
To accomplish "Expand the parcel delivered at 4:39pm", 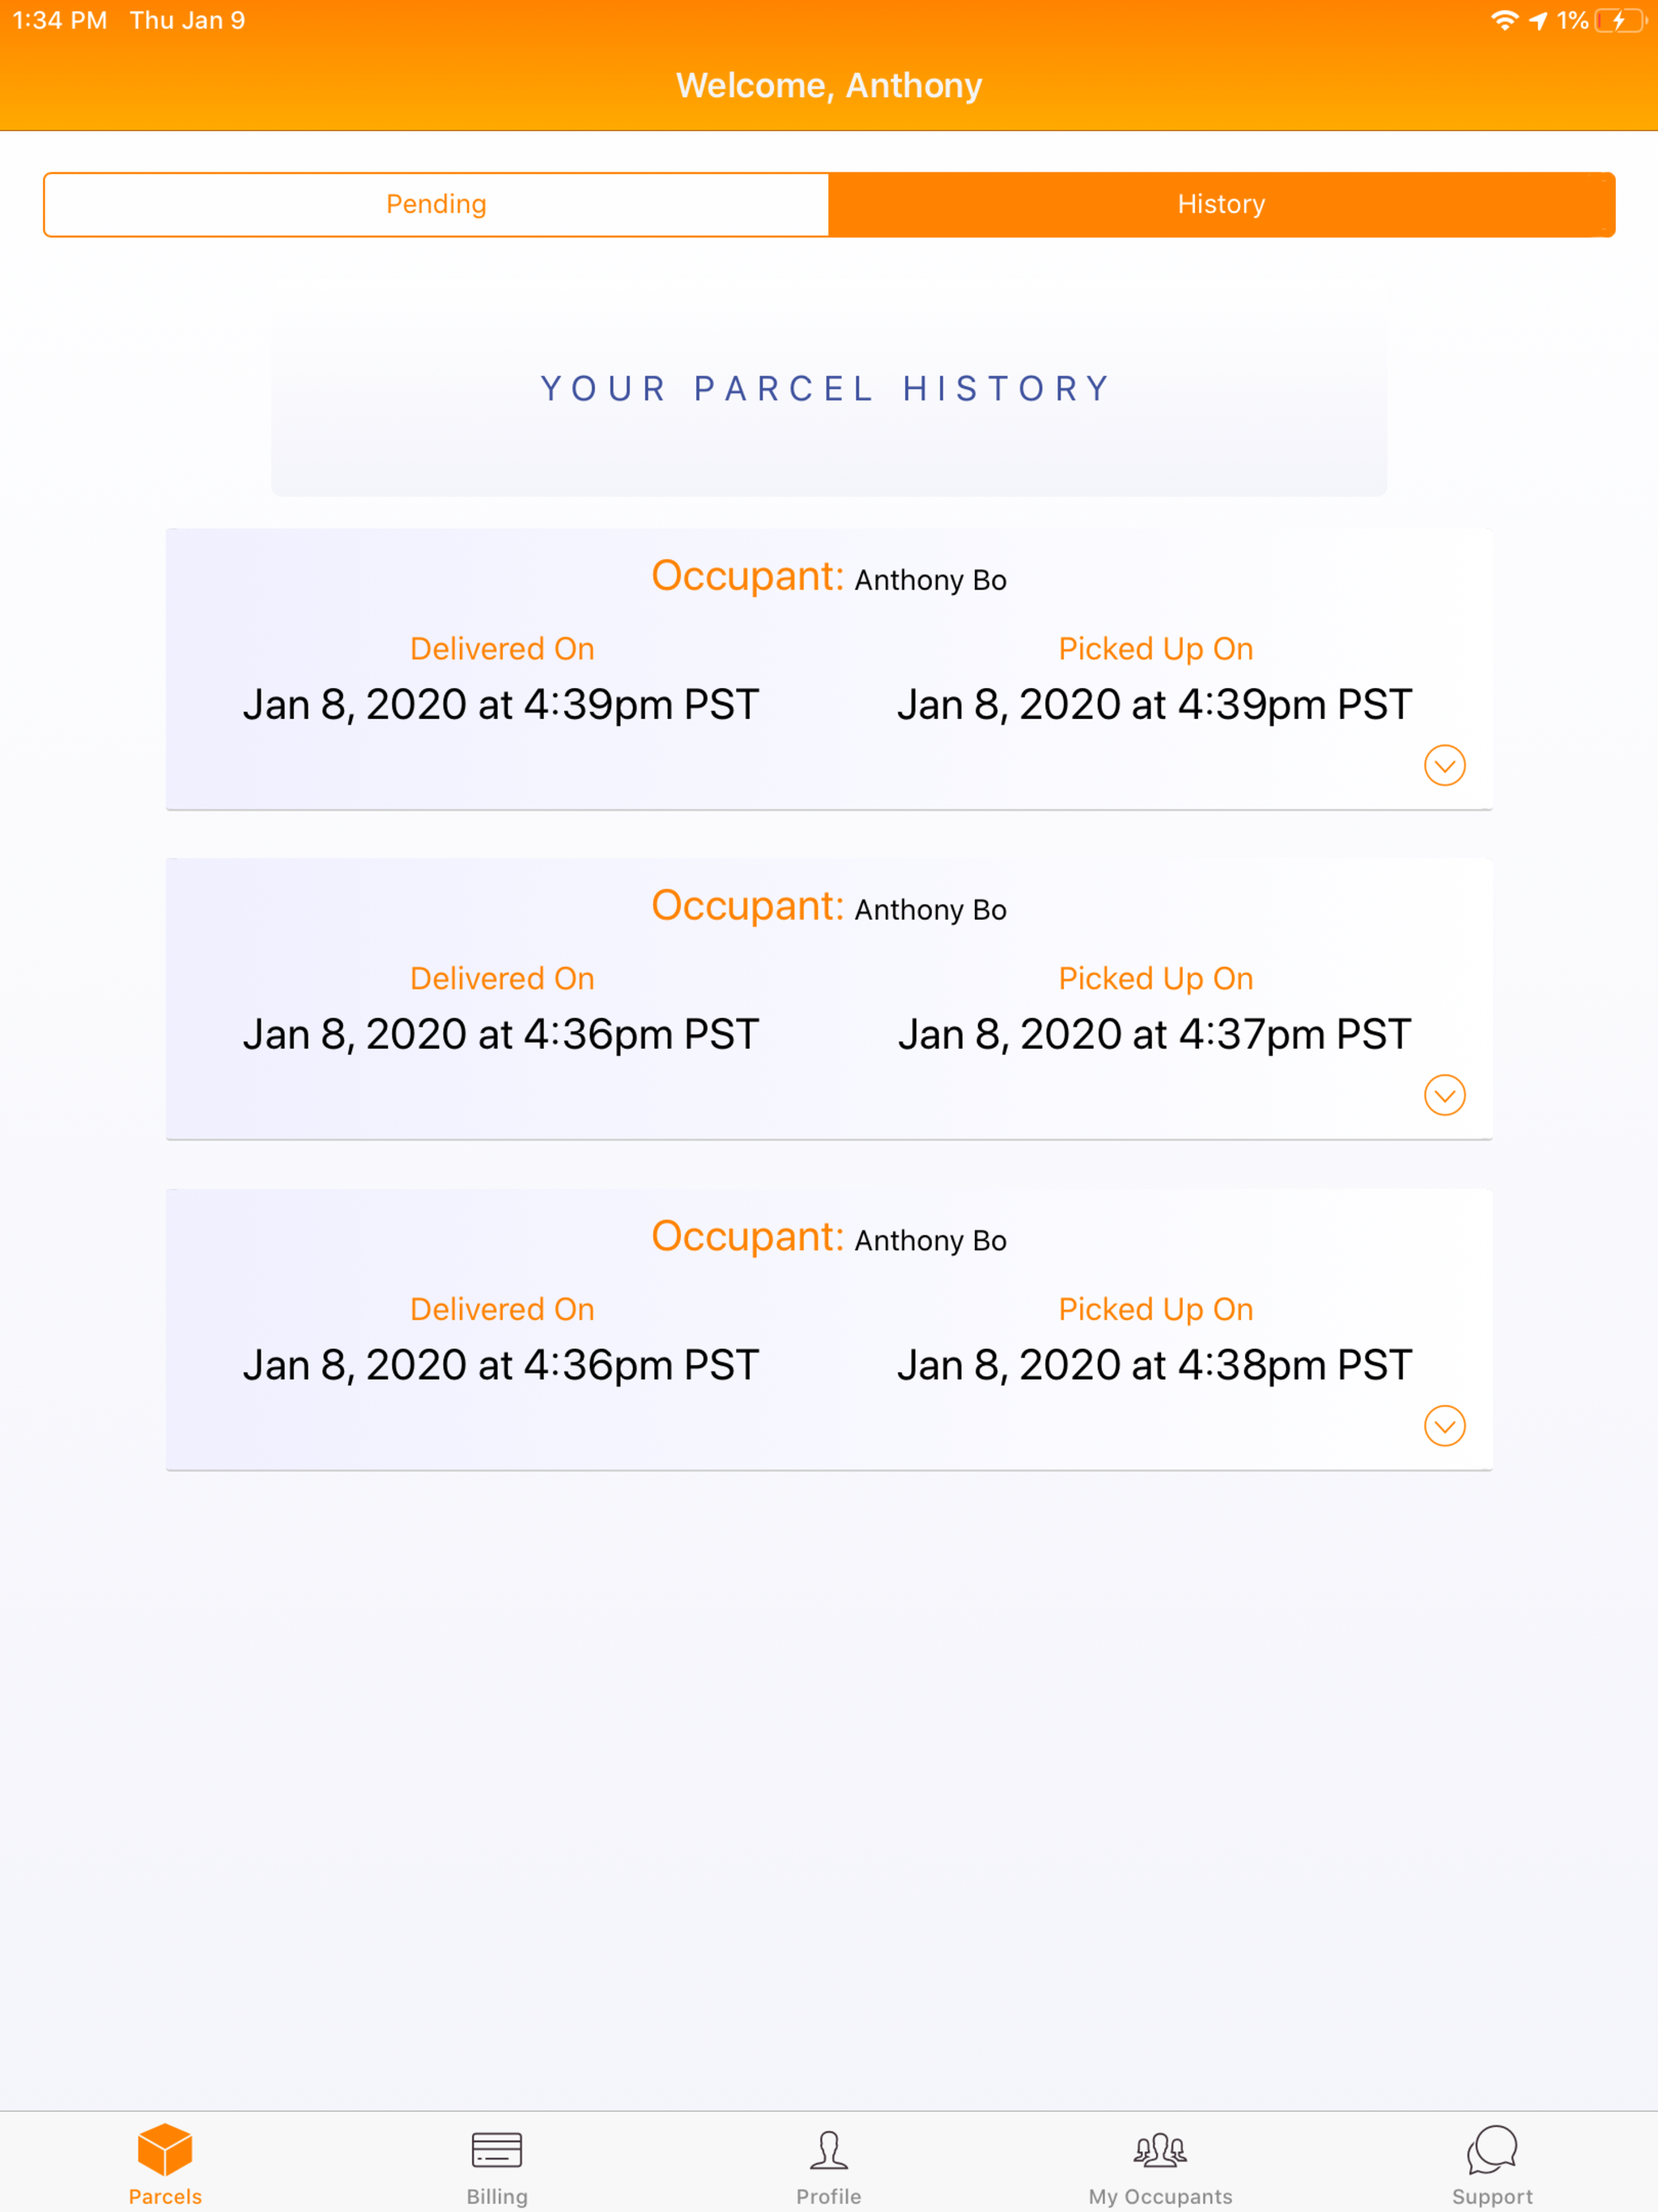I will [1444, 765].
